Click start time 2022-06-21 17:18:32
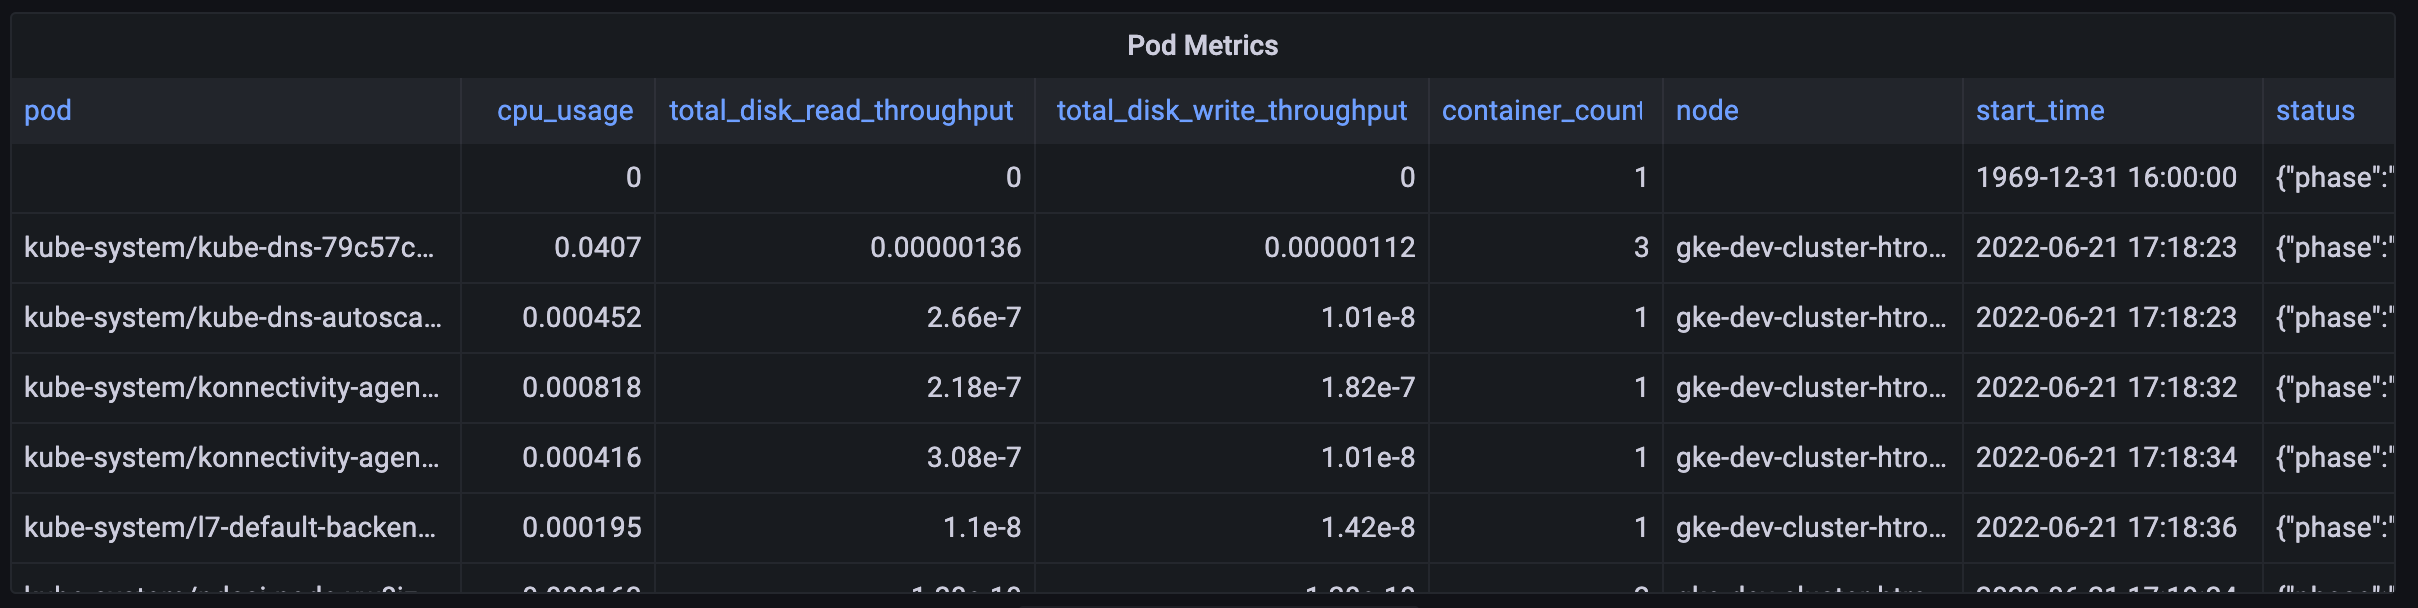Viewport: 2418px width, 608px height. click(x=2106, y=387)
